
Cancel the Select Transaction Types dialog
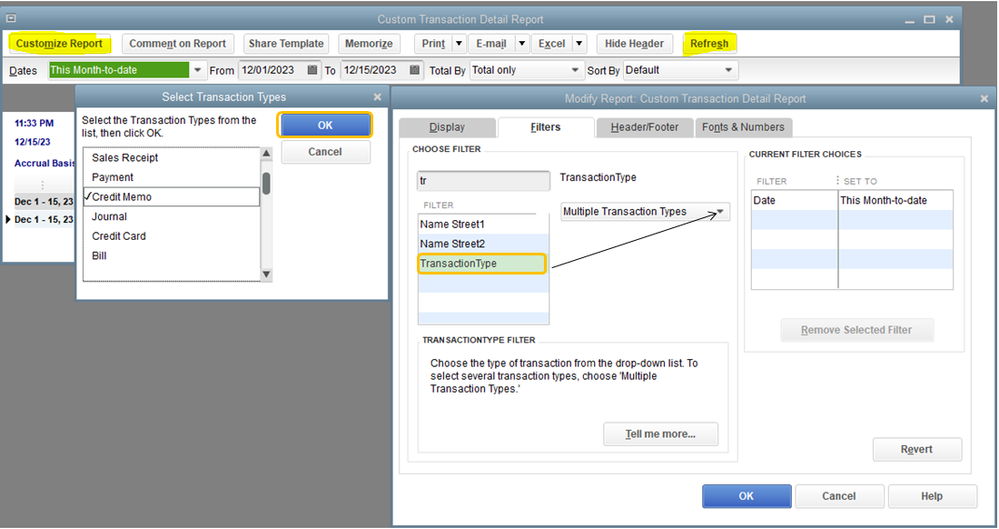point(325,152)
